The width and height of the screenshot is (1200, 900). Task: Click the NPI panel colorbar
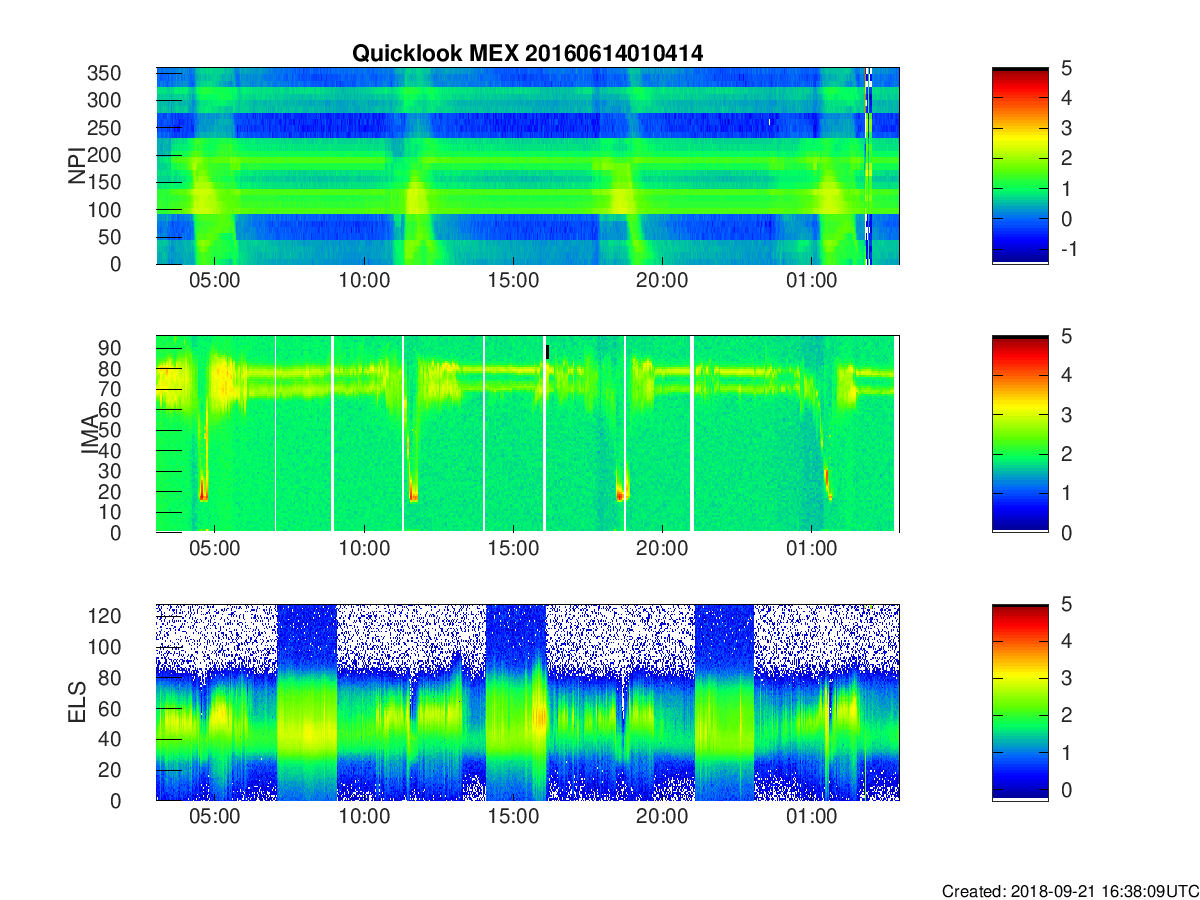tap(1020, 166)
